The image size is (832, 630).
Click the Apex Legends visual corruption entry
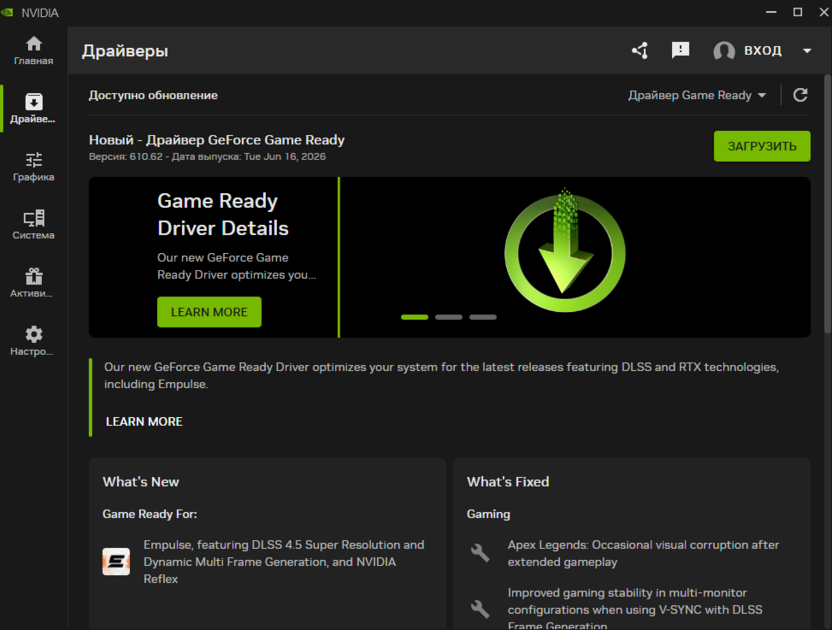pyautogui.click(x=643, y=553)
